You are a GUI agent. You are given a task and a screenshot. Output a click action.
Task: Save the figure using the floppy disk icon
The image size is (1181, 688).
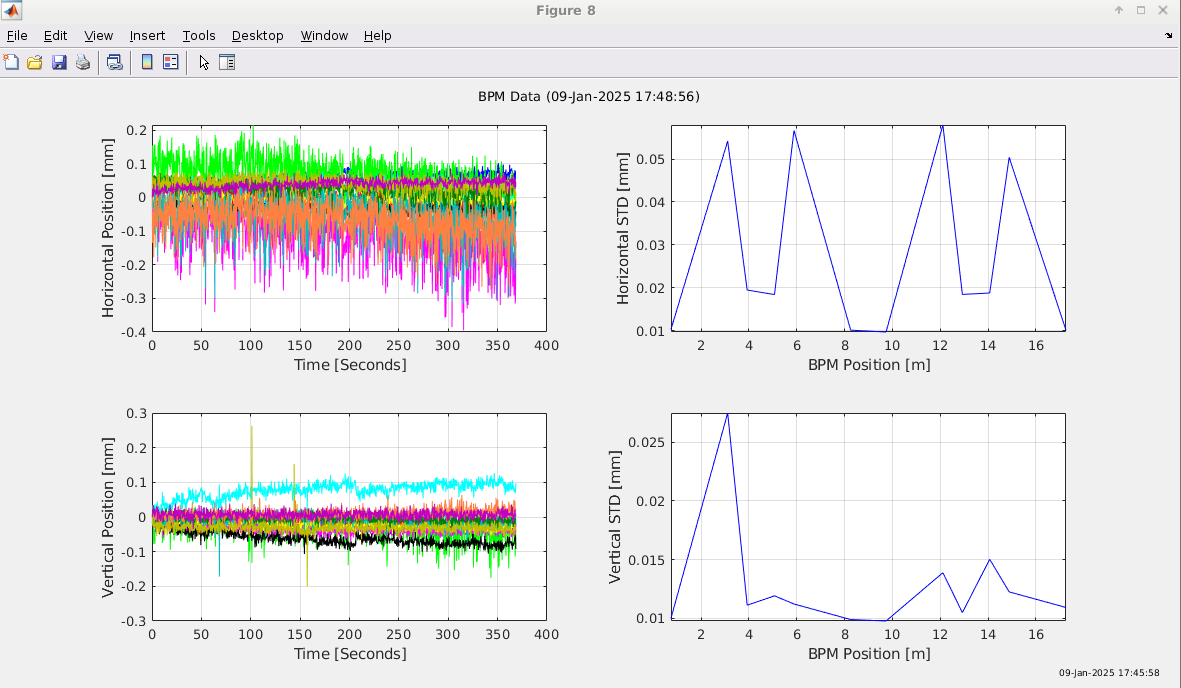pyautogui.click(x=59, y=62)
